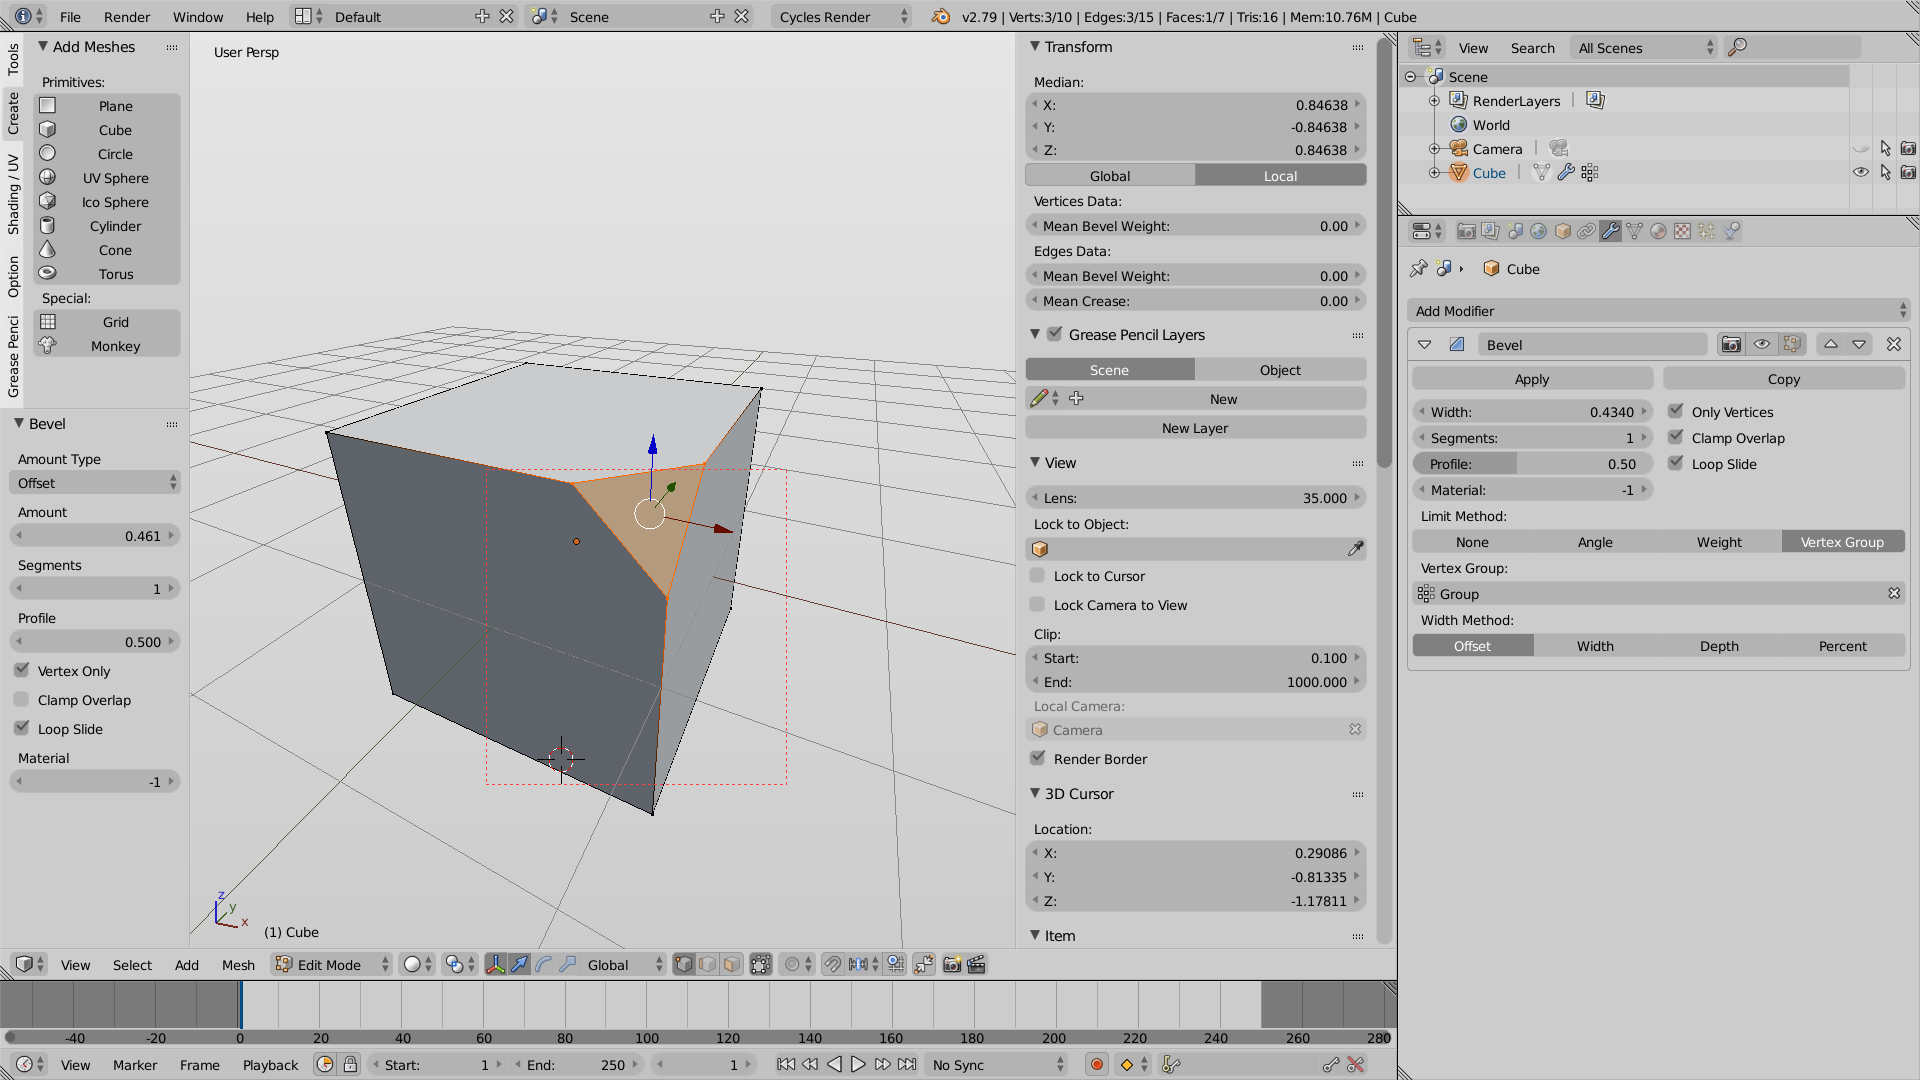Open the Select menu in 3D view header
The width and height of the screenshot is (1920, 1080).
tap(132, 964)
